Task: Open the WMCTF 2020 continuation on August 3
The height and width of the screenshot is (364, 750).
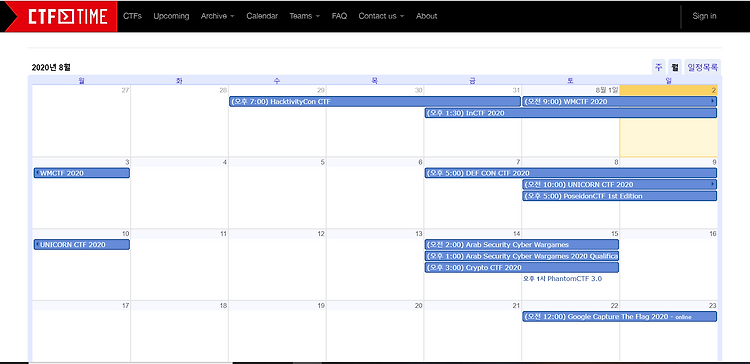Action: 82,173
